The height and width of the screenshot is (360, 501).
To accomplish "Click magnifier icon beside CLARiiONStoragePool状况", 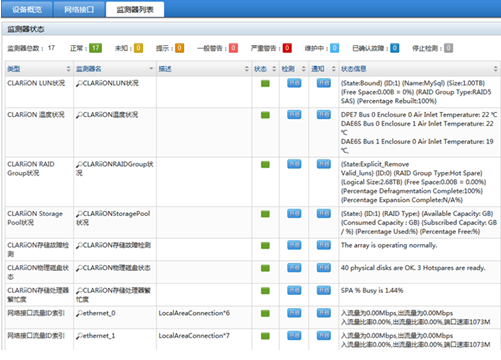I will coord(79,214).
